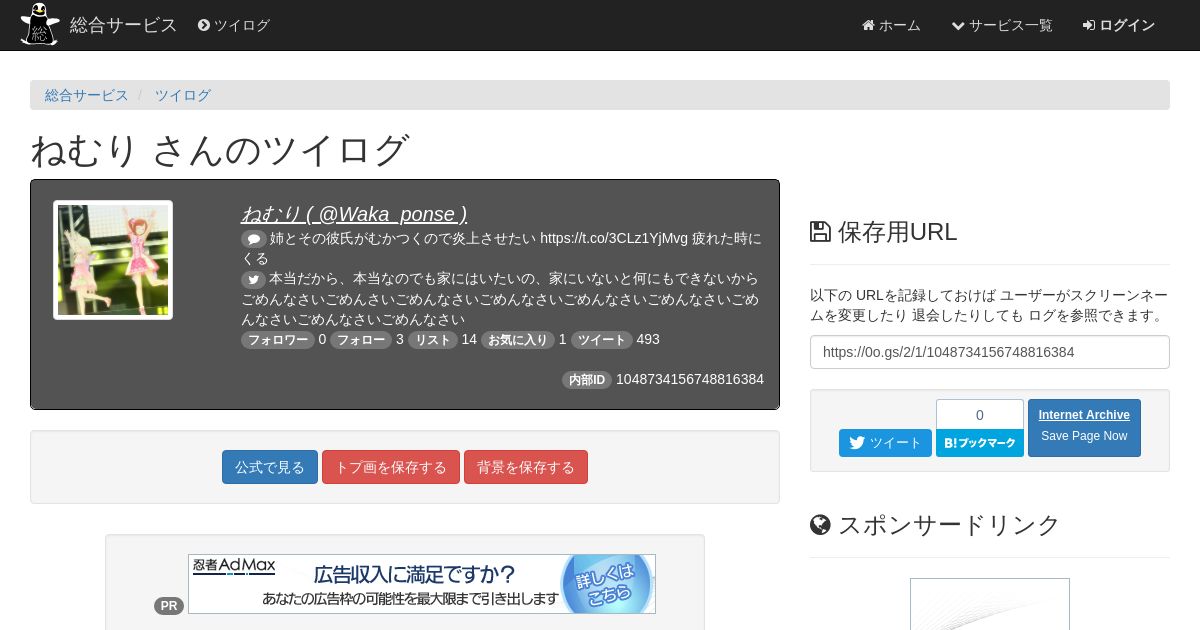The width and height of the screenshot is (1200, 630).
Task: Click the penguin site logo
Action: [40, 24]
